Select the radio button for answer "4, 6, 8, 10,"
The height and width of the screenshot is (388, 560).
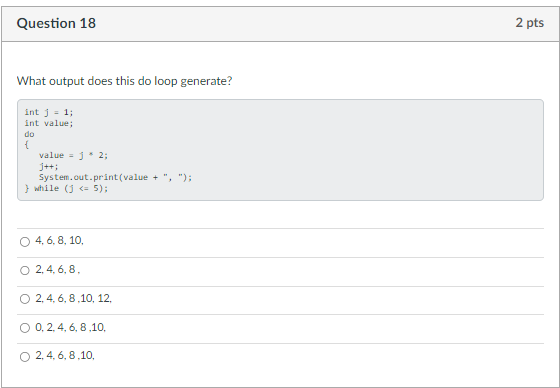coord(25,242)
